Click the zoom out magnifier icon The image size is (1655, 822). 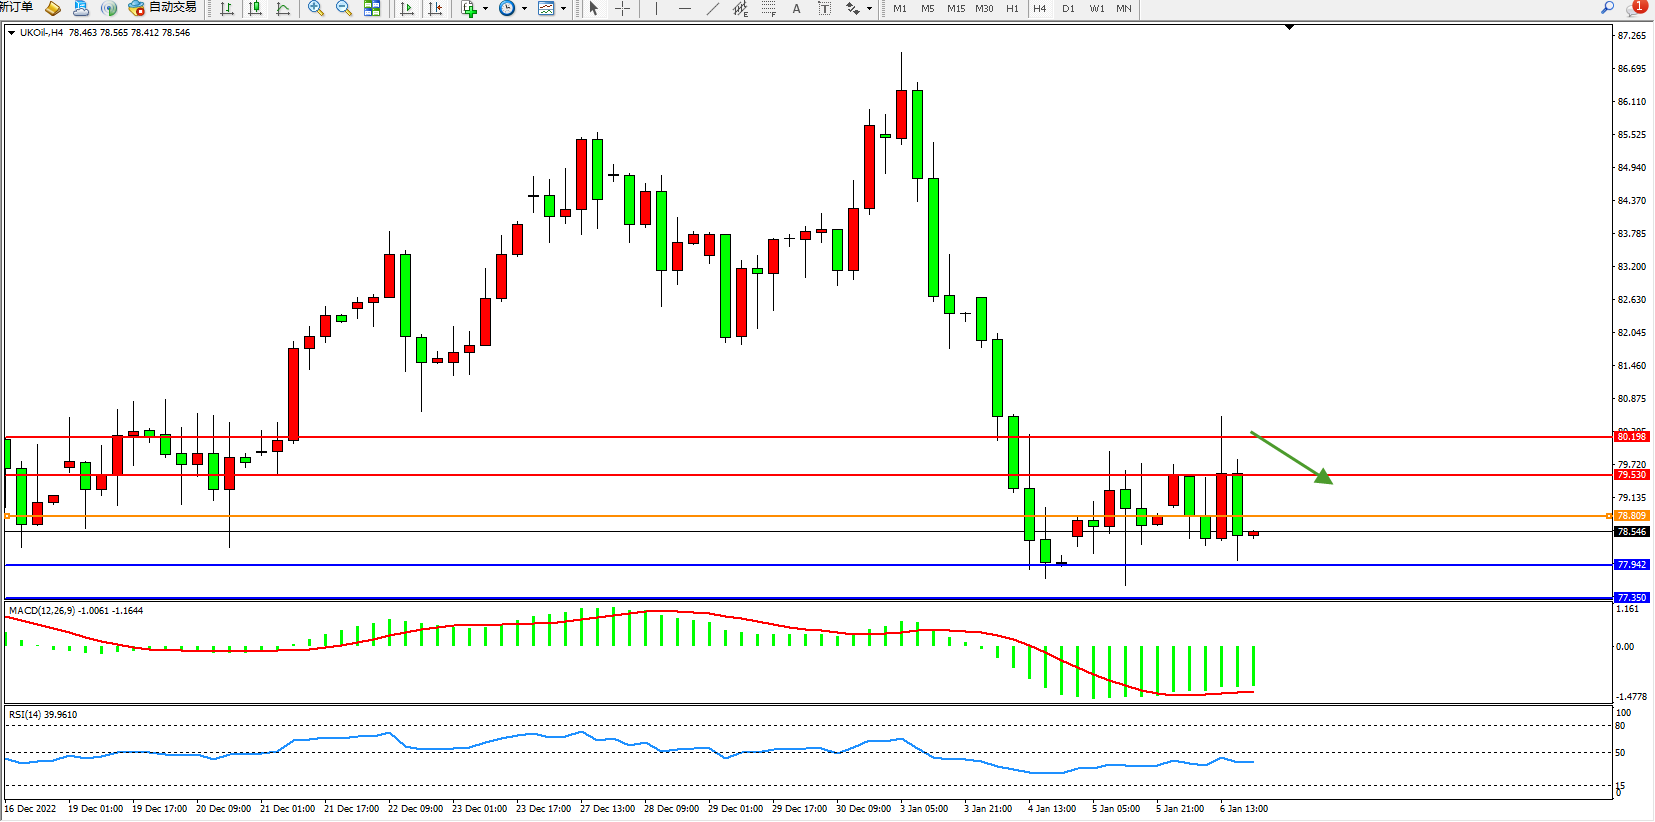click(x=344, y=9)
